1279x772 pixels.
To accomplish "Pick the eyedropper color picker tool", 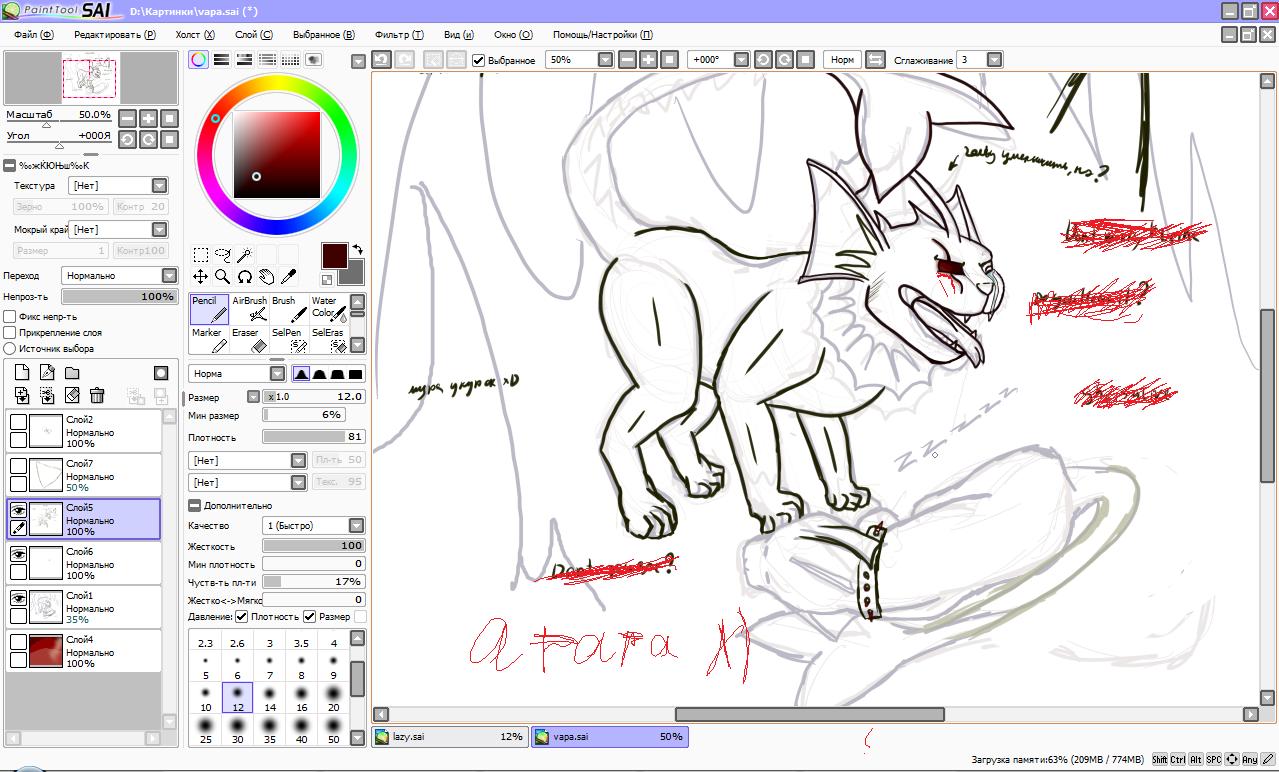I will tap(288, 277).
